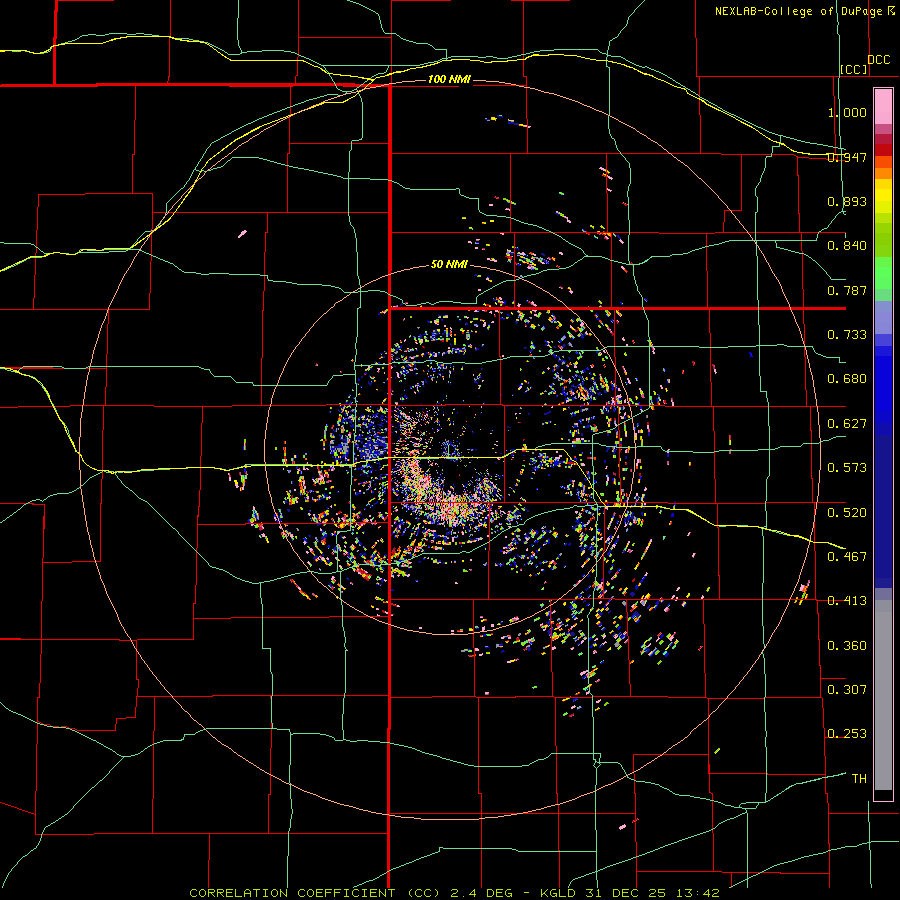Click the 50 NMI range ring label

449,265
